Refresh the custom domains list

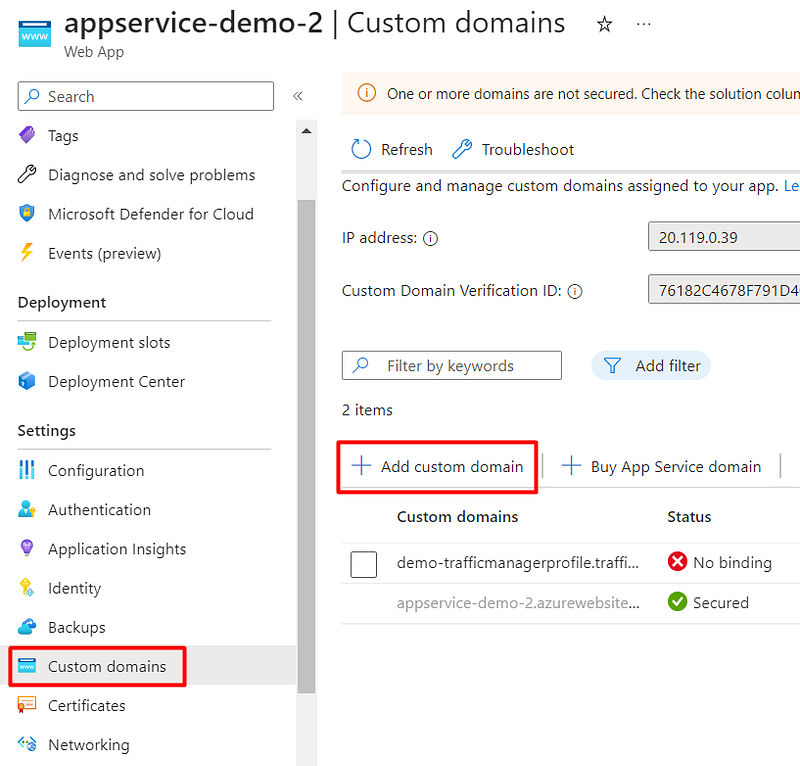[407, 150]
